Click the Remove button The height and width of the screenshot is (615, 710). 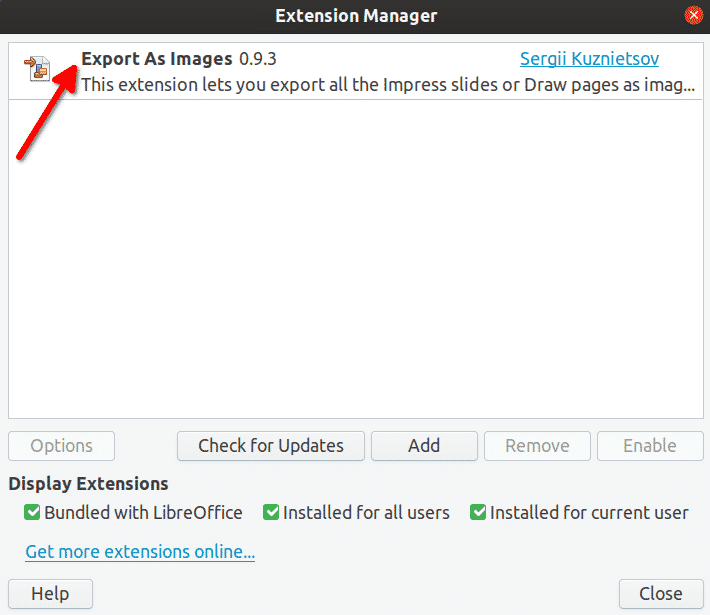coord(537,446)
